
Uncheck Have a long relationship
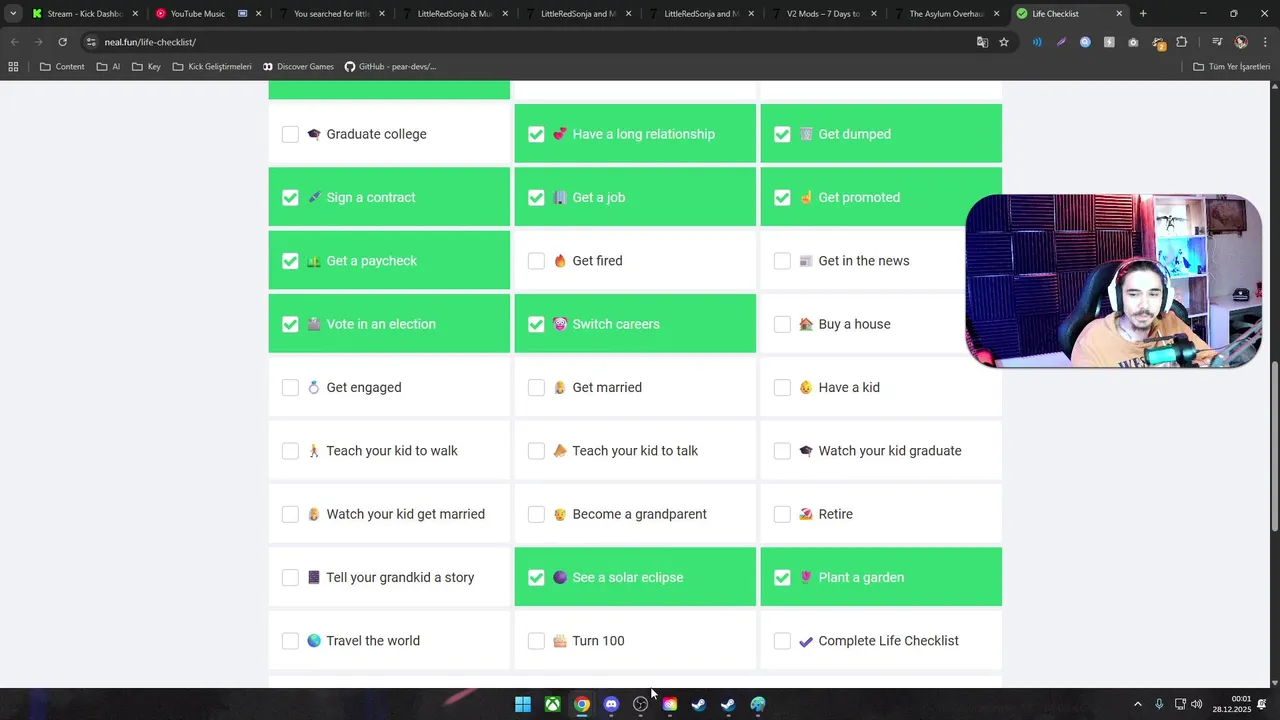click(x=536, y=134)
